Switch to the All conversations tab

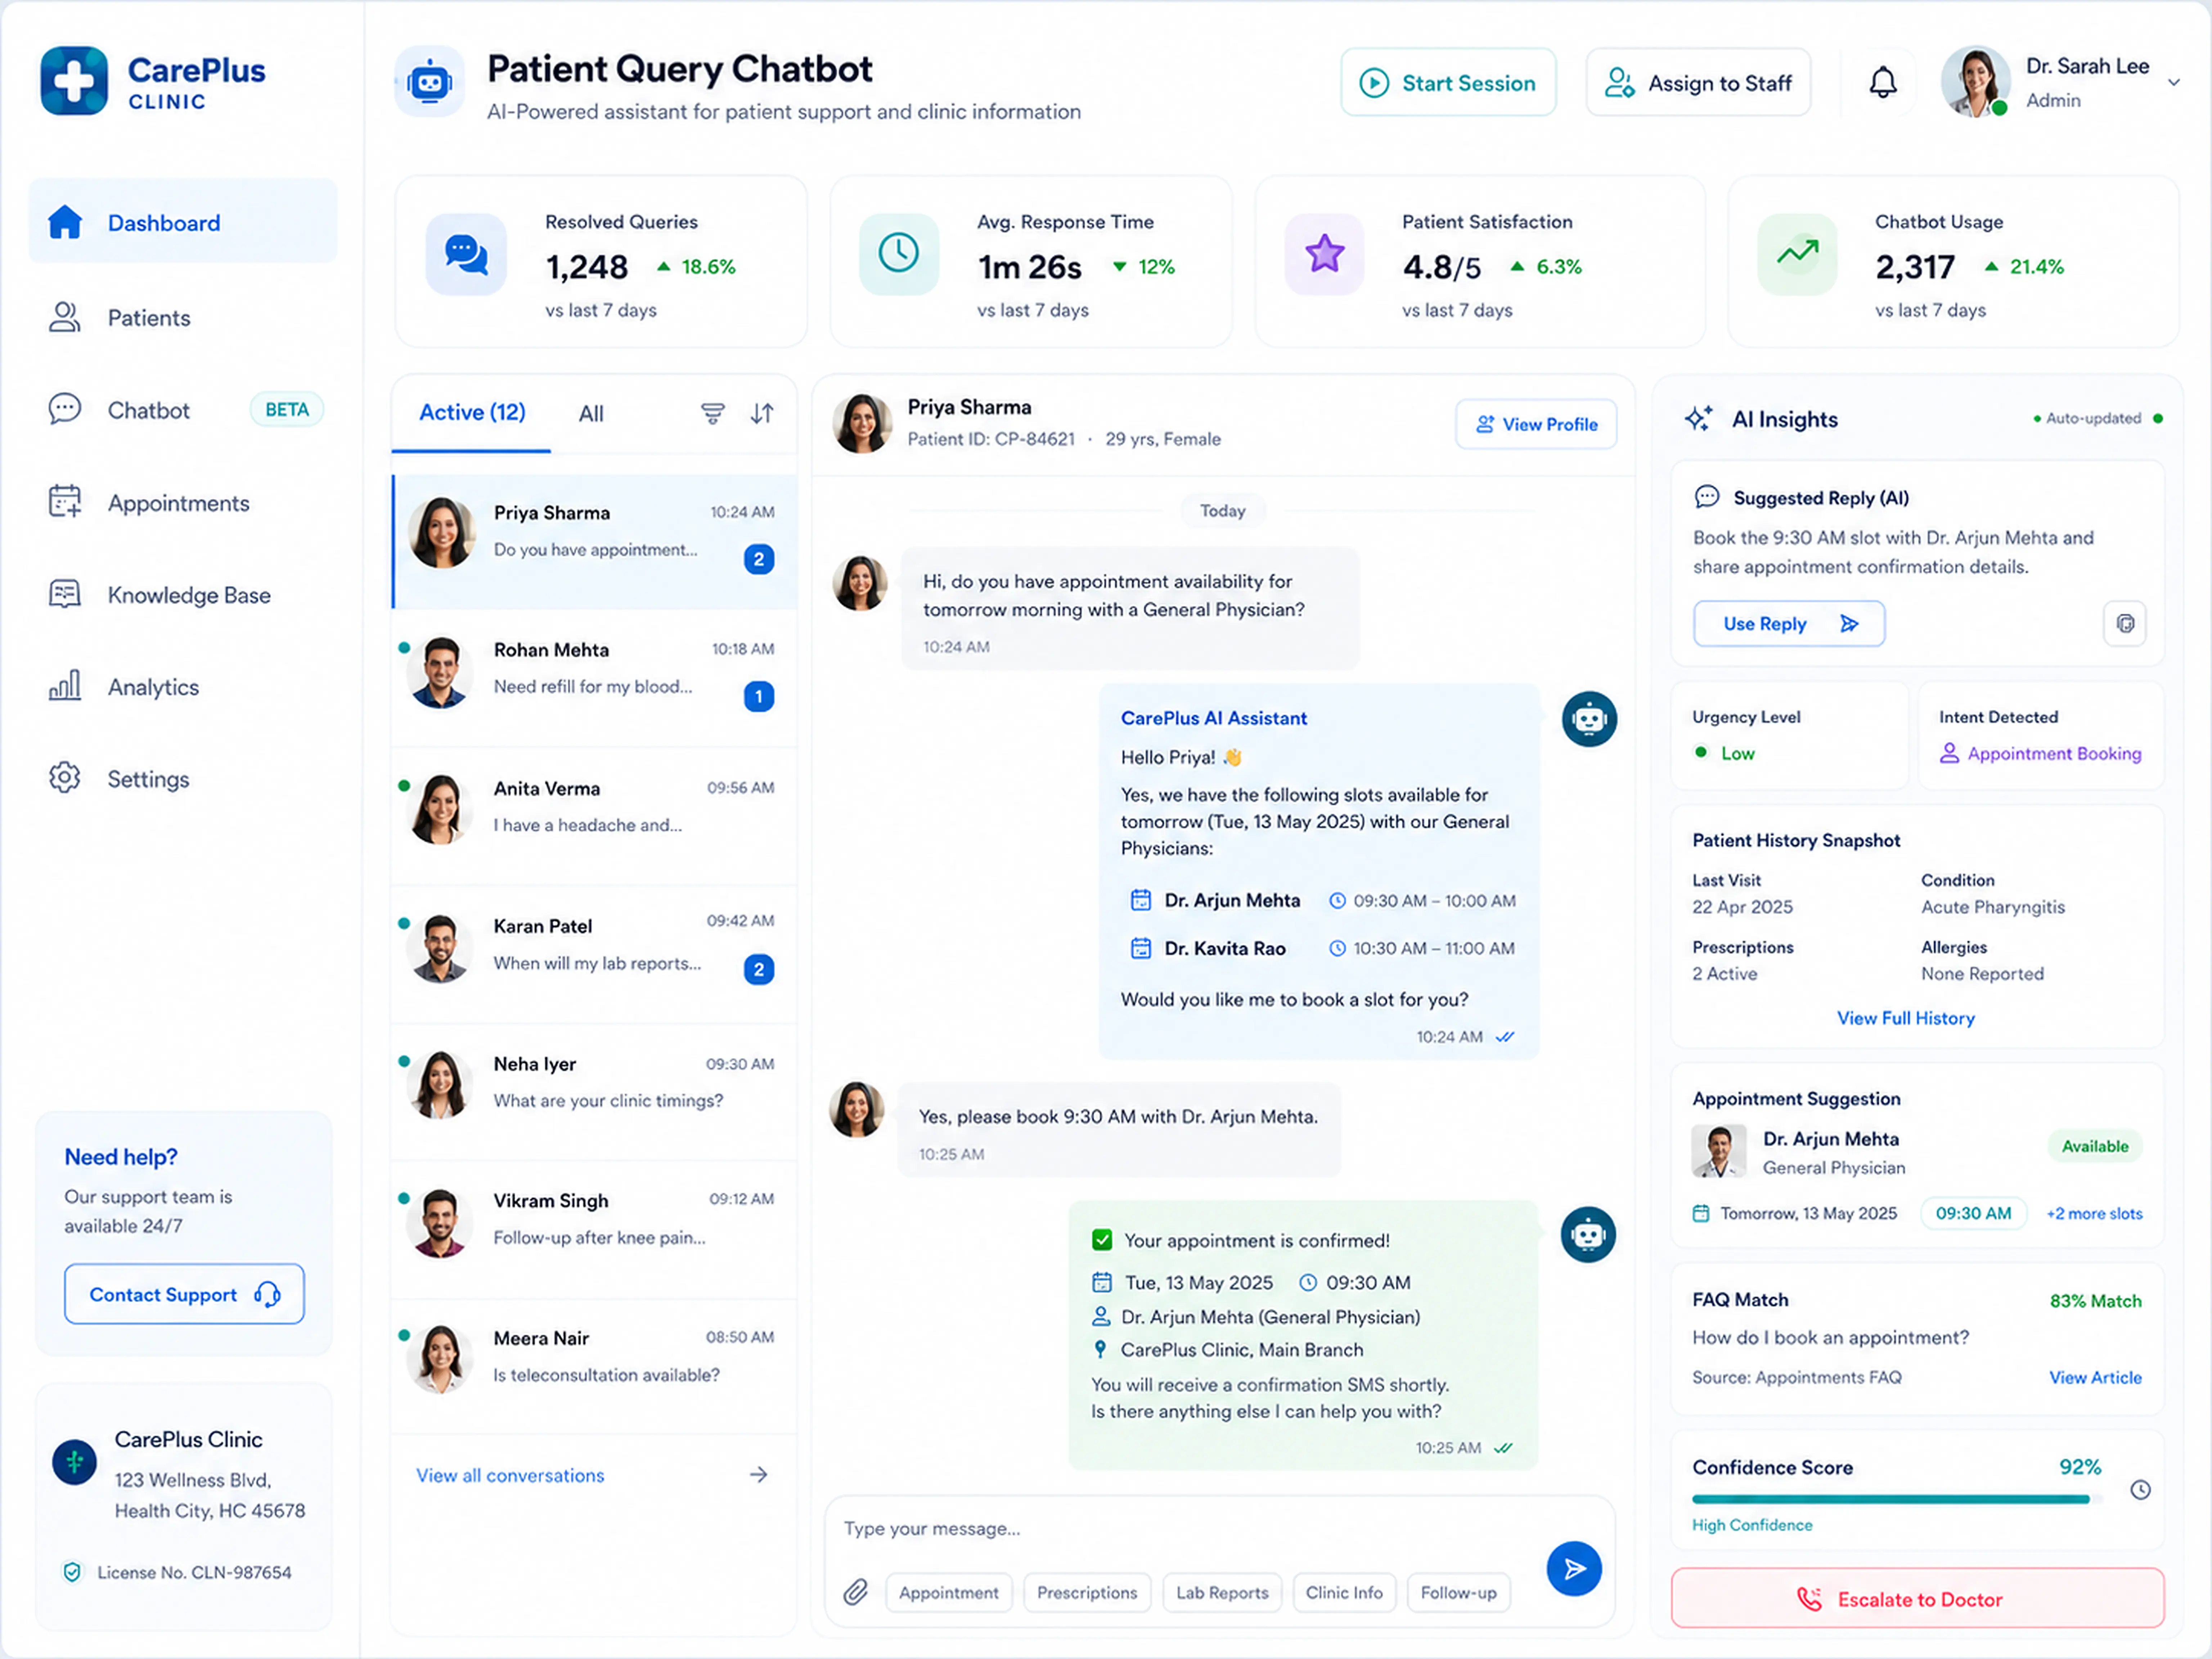pyautogui.click(x=591, y=414)
